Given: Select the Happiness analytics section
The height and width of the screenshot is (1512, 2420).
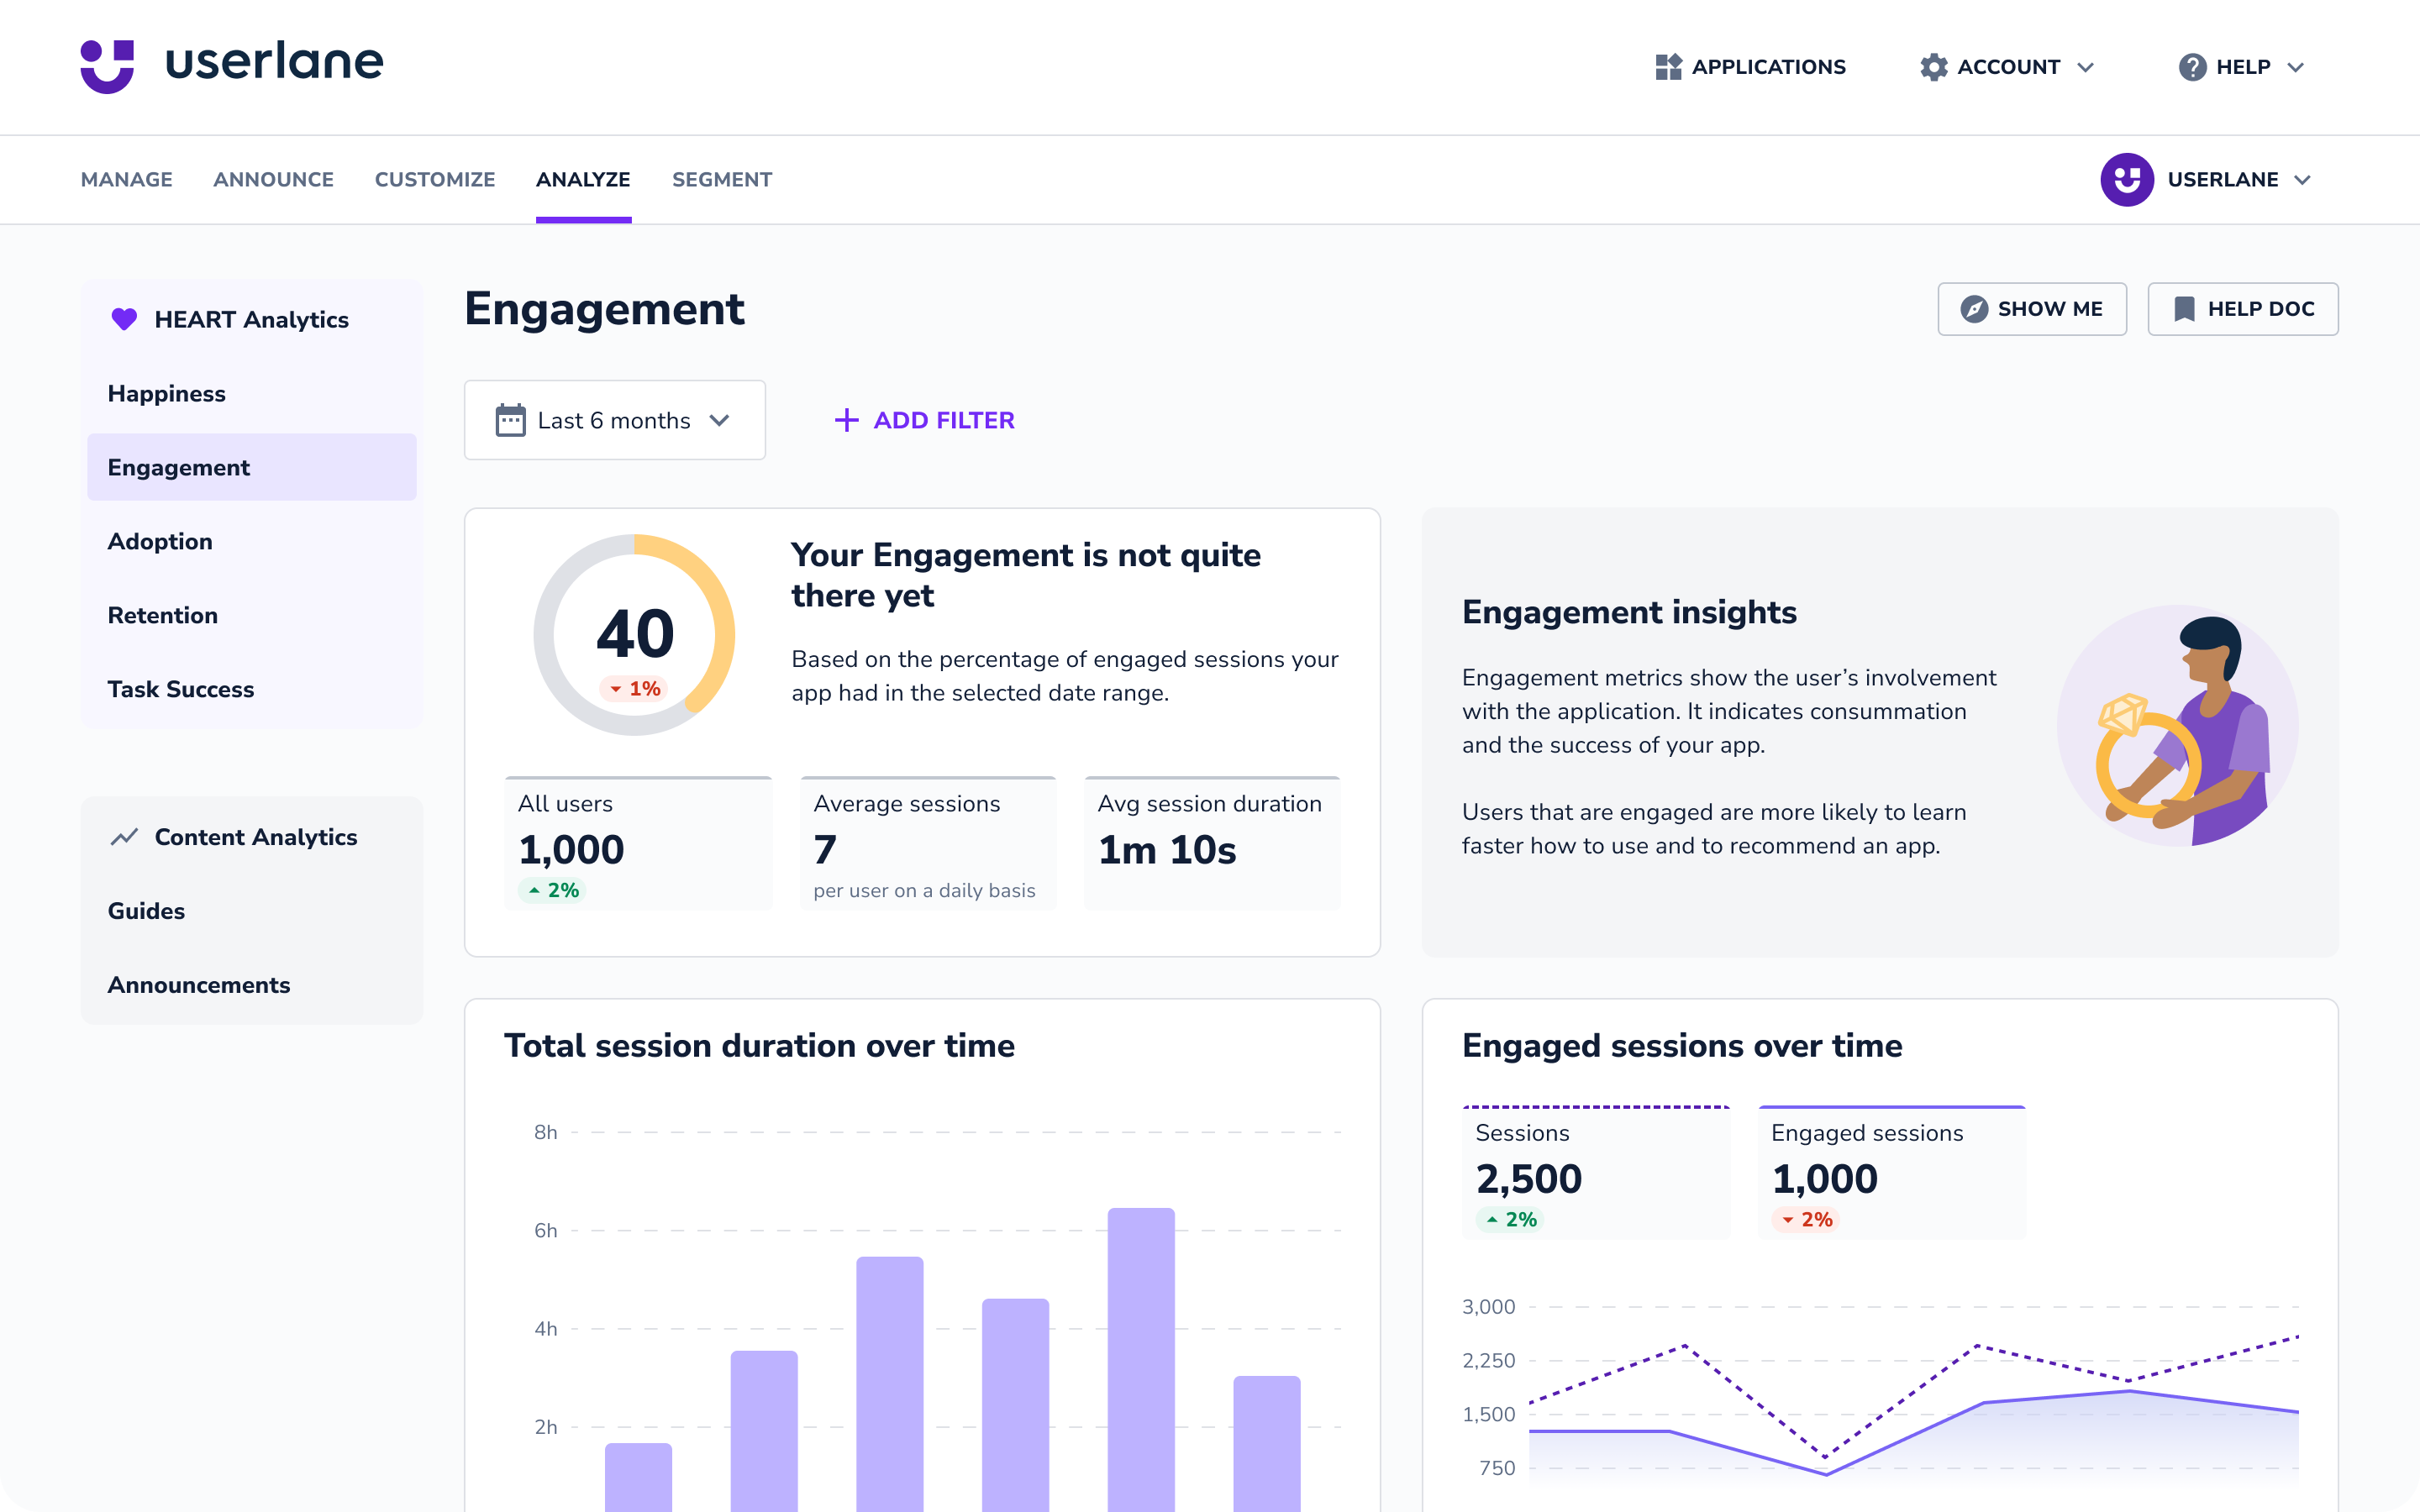Looking at the screenshot, I should point(166,394).
